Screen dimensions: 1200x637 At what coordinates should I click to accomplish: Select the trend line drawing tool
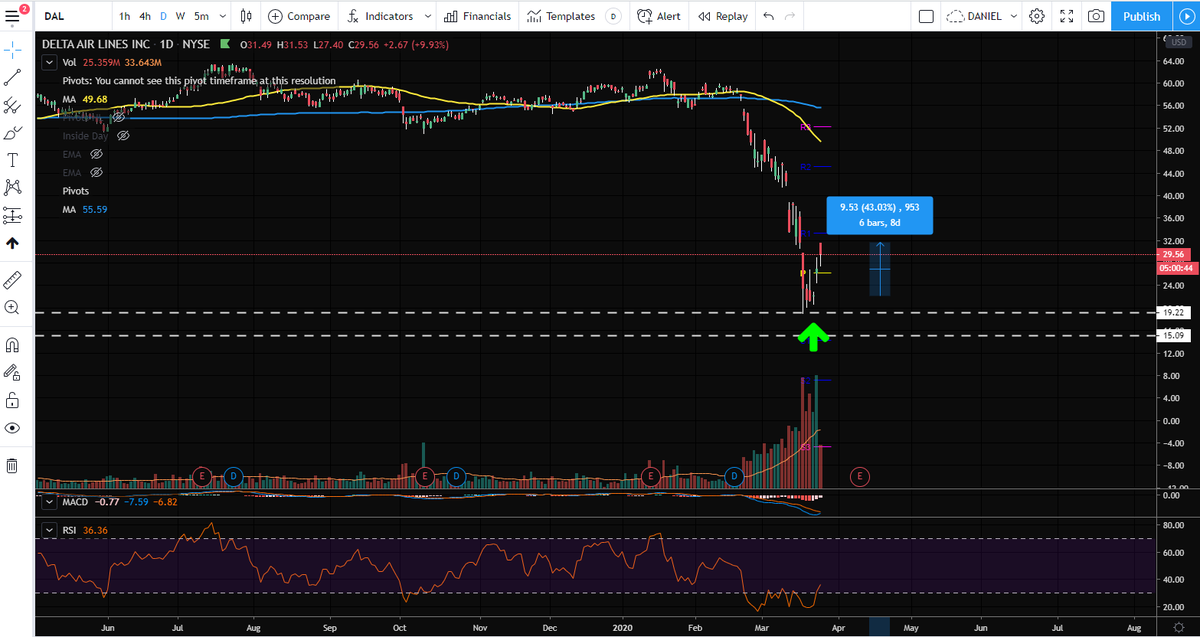coord(13,77)
